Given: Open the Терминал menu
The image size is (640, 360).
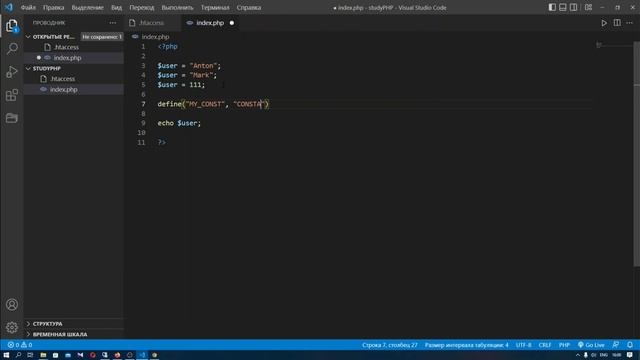Looking at the screenshot, I should (215, 7).
